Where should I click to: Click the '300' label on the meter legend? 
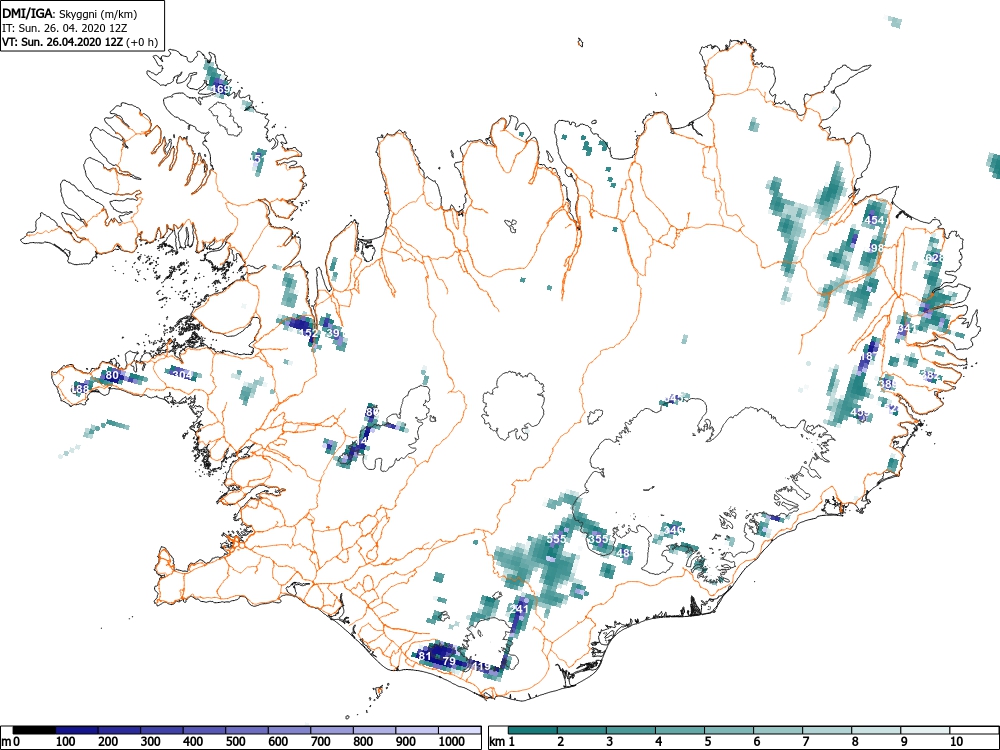(x=151, y=742)
